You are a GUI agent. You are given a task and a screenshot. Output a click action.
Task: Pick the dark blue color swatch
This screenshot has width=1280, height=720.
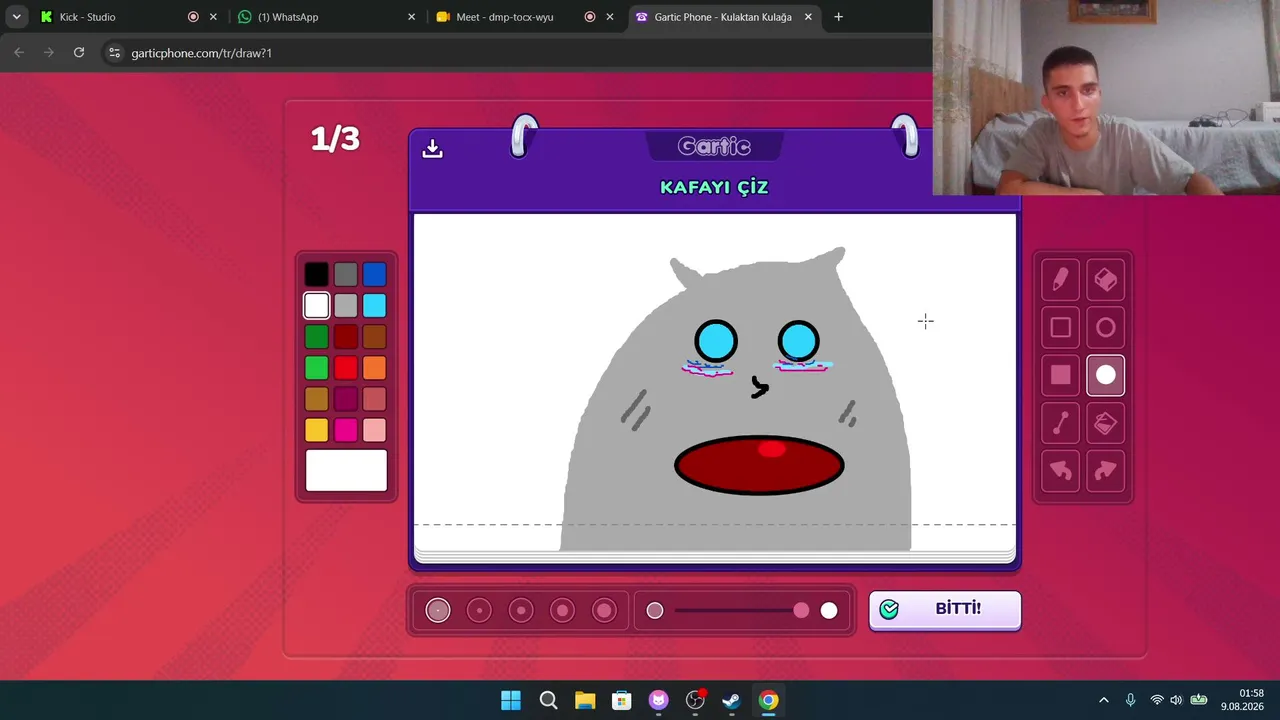(375, 274)
